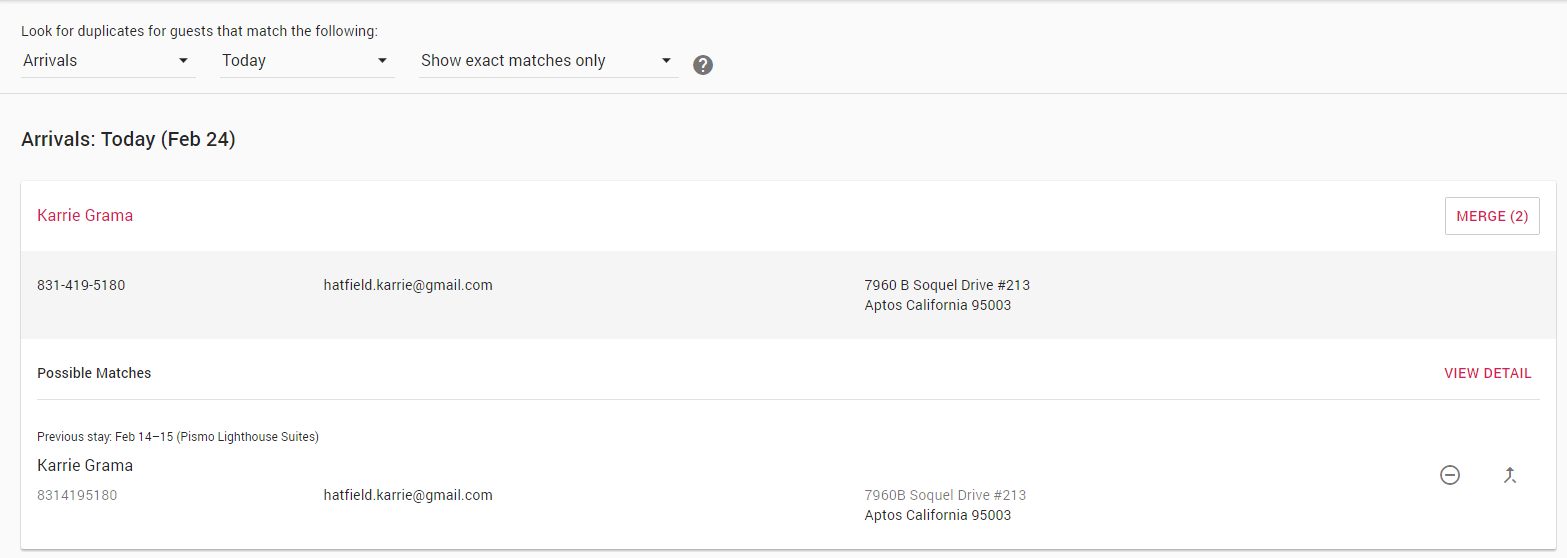Click the primary guest's hatfield.karrie@gmail.com email

[x=408, y=285]
